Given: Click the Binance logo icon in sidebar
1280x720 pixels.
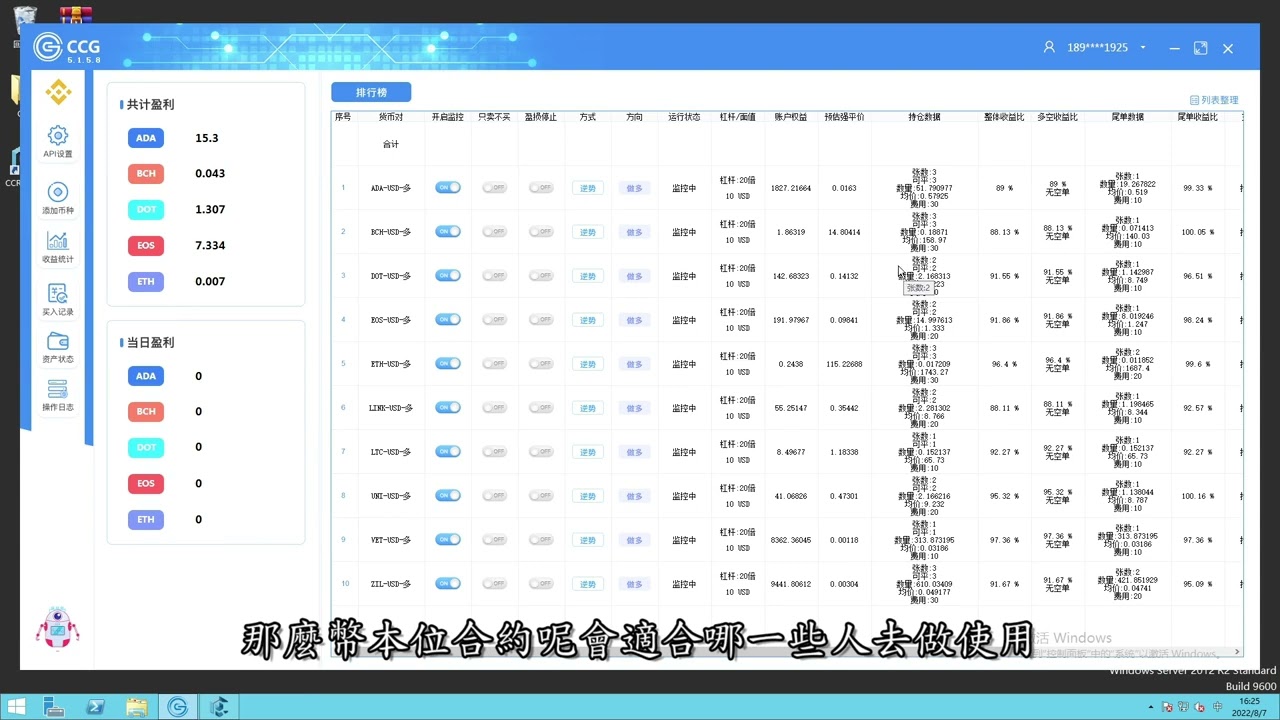Looking at the screenshot, I should 58,92.
